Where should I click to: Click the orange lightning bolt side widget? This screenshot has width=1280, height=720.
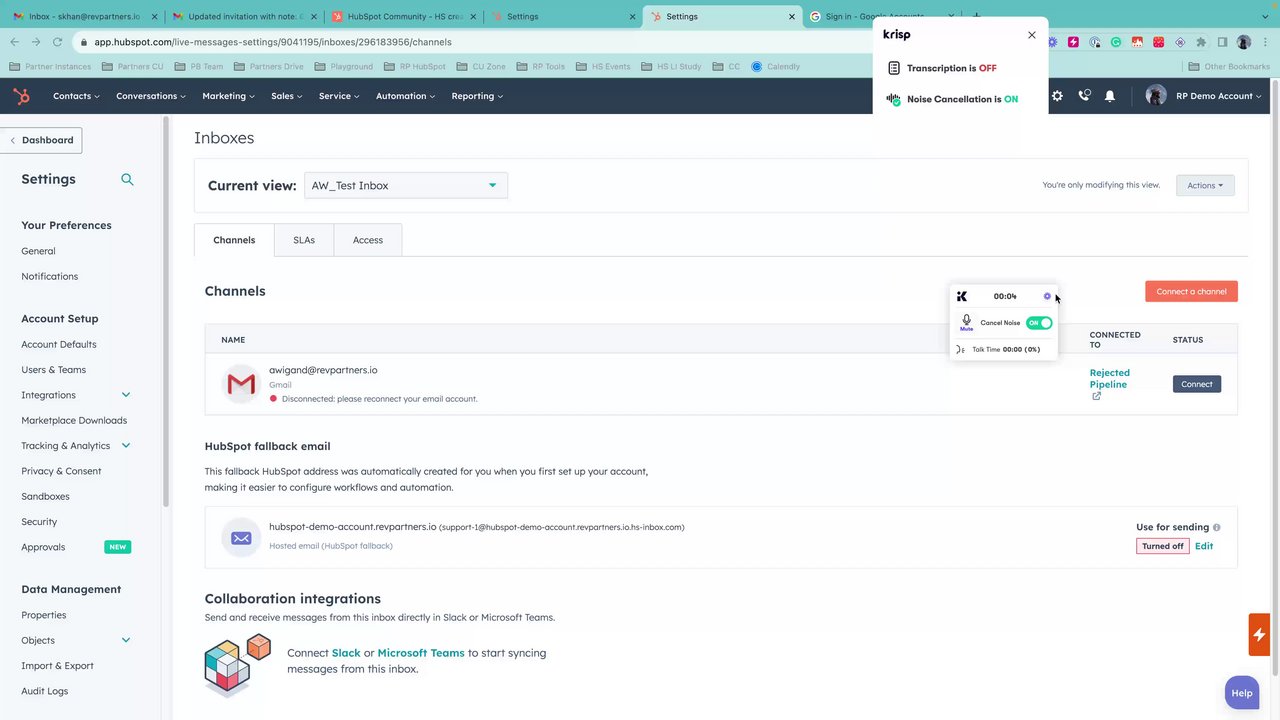point(1259,635)
